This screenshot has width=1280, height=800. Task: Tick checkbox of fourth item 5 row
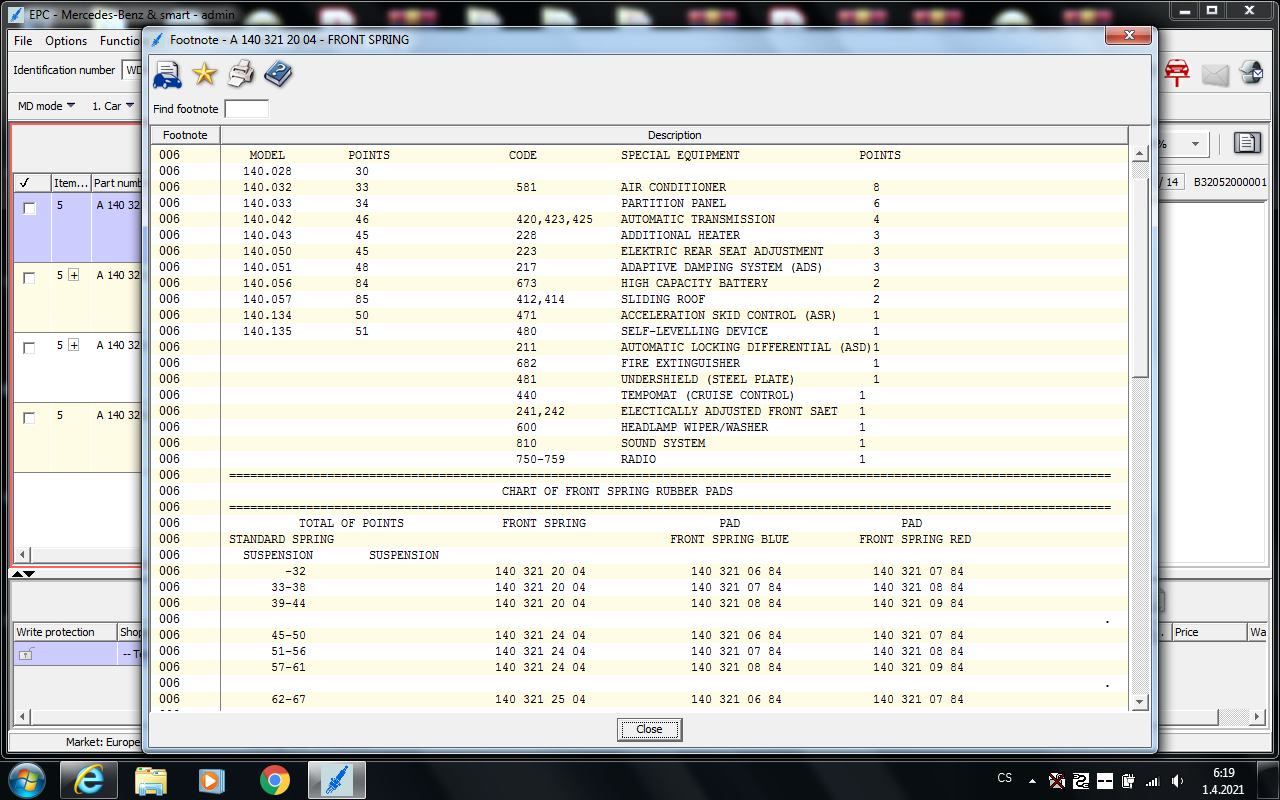pyautogui.click(x=30, y=418)
